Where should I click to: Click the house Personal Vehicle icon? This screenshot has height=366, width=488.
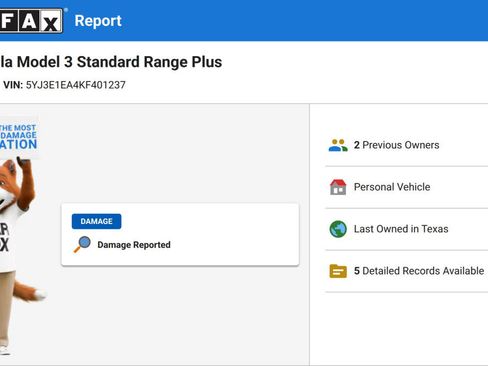[x=338, y=187]
